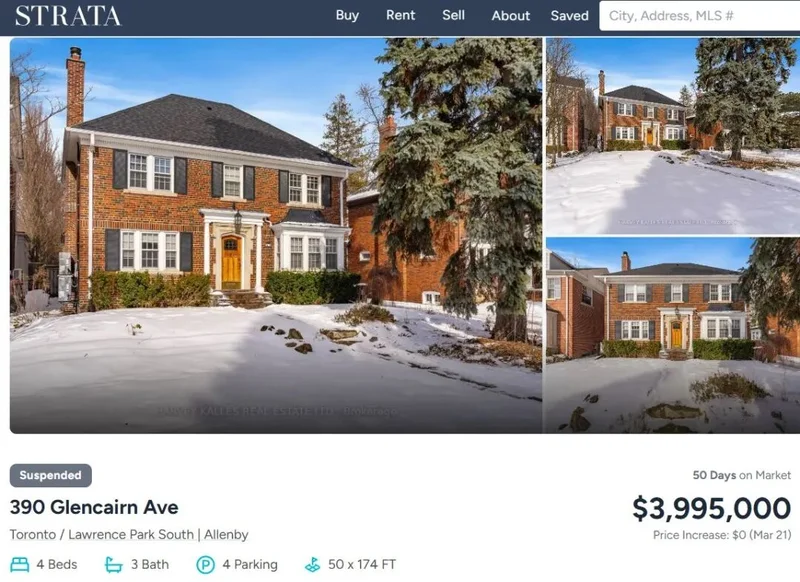The width and height of the screenshot is (800, 582).
Task: Click the bed icon beside 4 Beds
Action: tap(20, 565)
